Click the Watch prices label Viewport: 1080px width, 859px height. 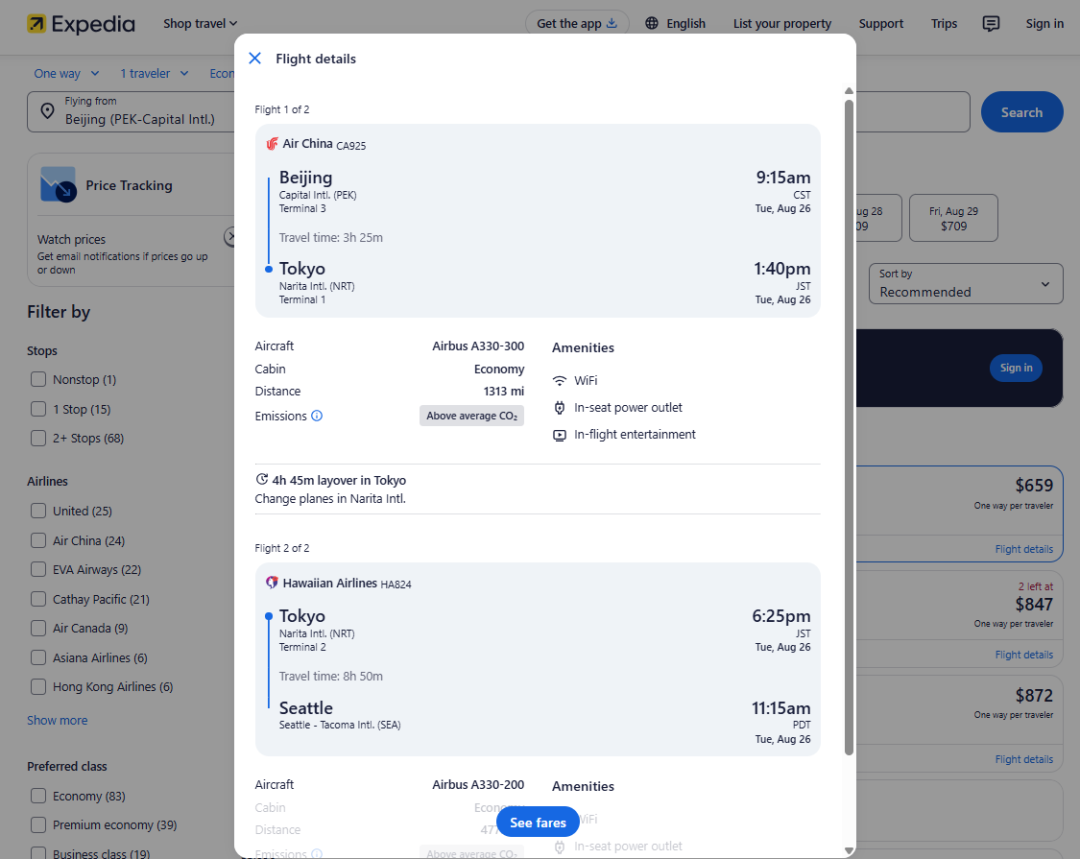72,240
